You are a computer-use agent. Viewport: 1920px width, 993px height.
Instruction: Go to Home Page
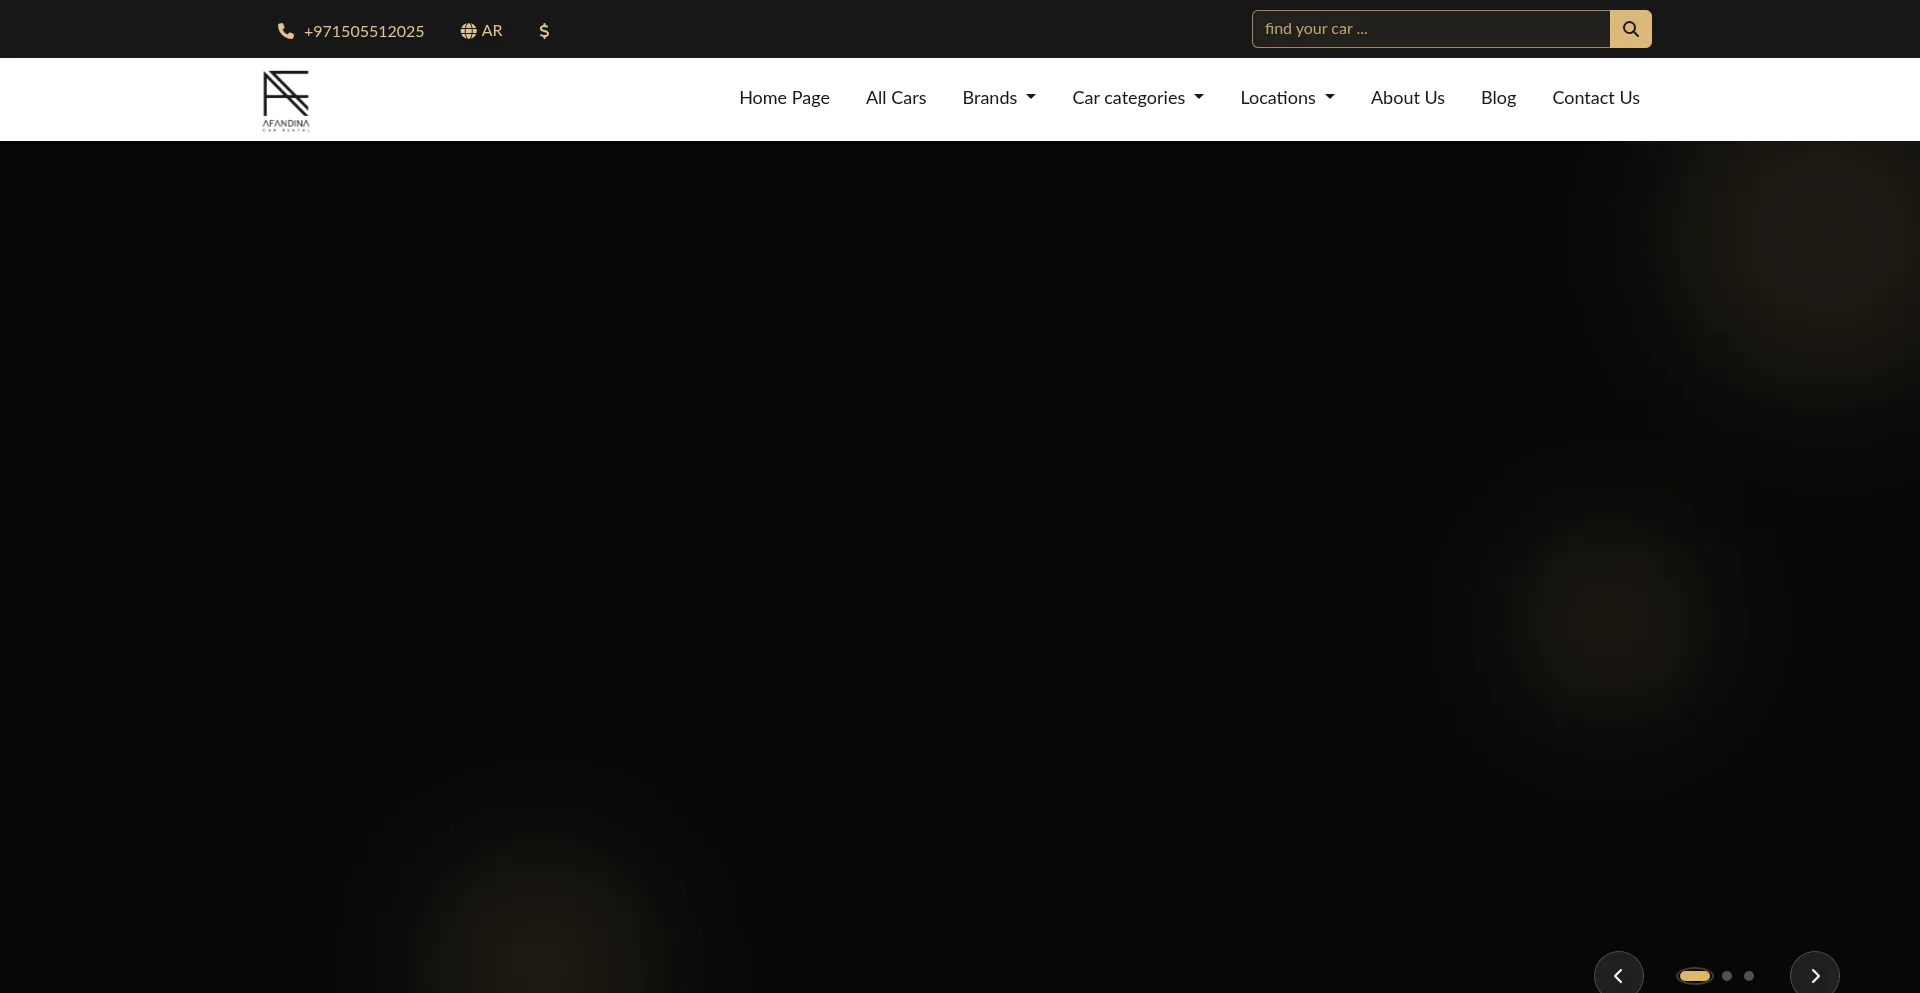pyautogui.click(x=784, y=98)
